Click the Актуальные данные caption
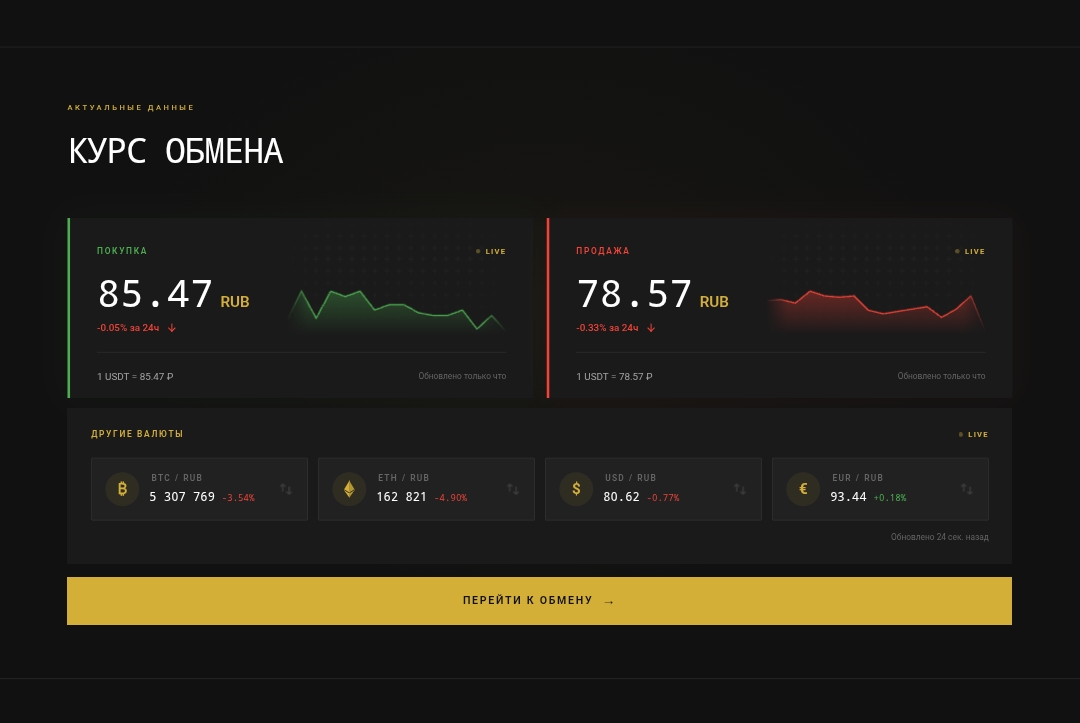This screenshot has width=1080, height=723. tap(131, 107)
